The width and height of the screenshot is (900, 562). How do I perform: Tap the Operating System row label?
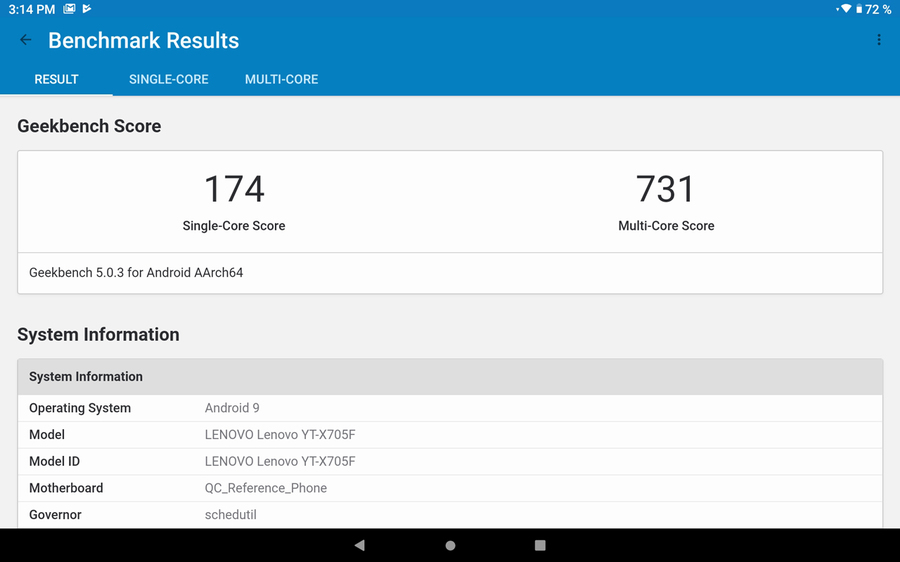coord(80,408)
